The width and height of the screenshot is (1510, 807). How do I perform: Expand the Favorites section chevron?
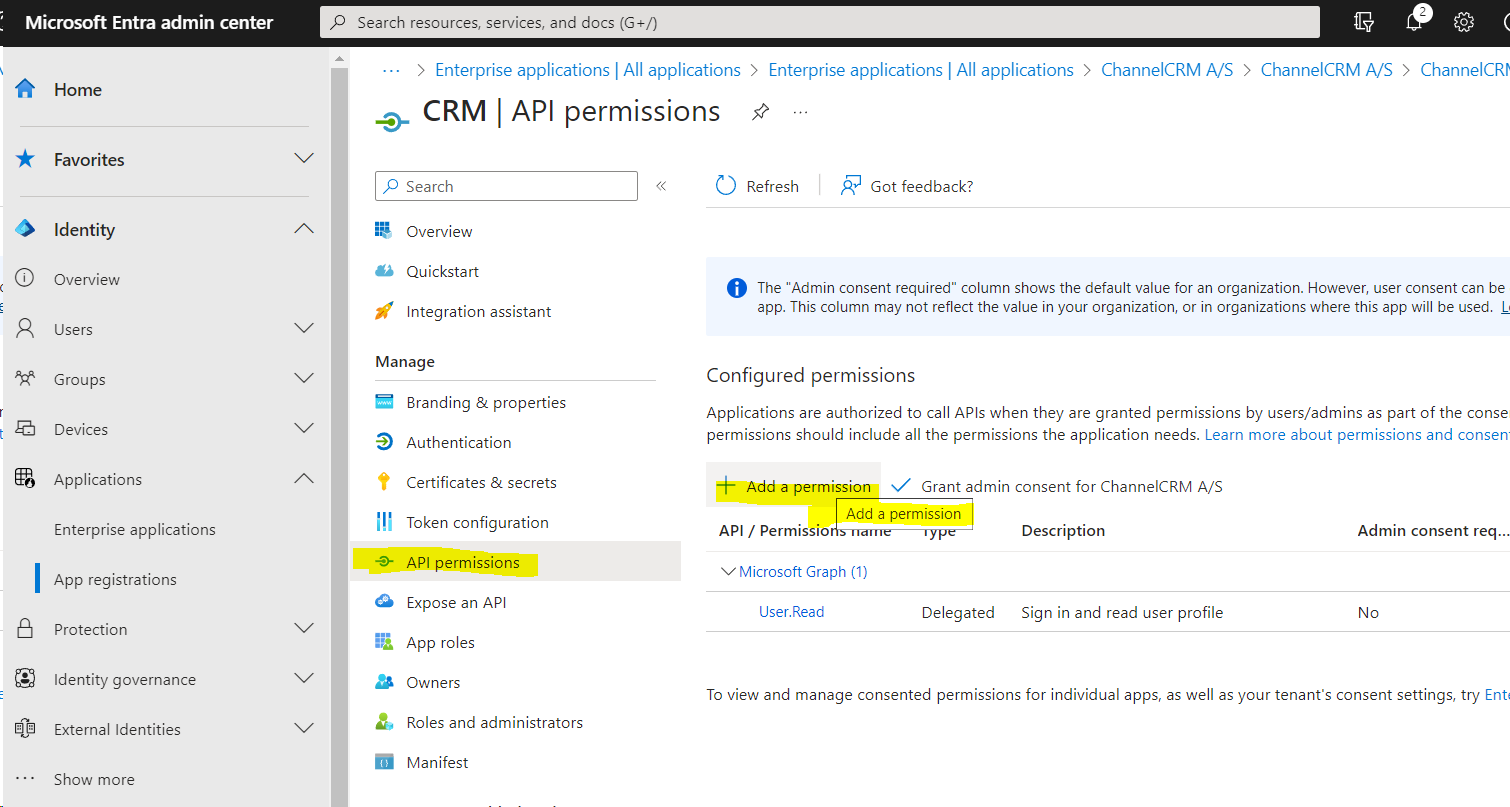[304, 159]
